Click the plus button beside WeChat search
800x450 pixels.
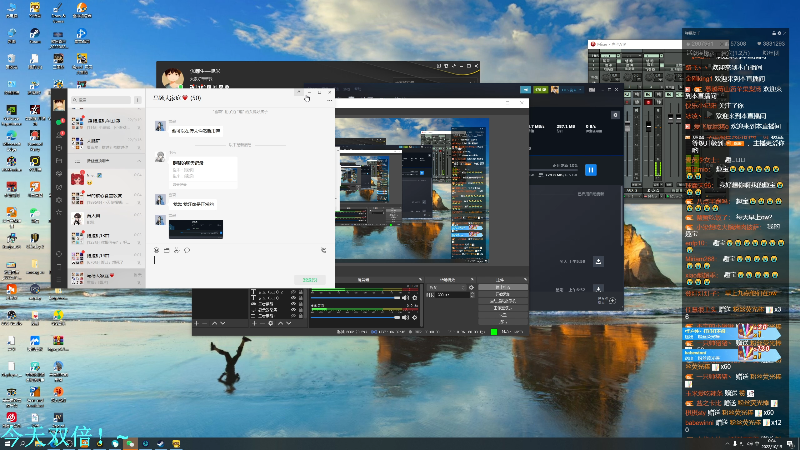(138, 100)
